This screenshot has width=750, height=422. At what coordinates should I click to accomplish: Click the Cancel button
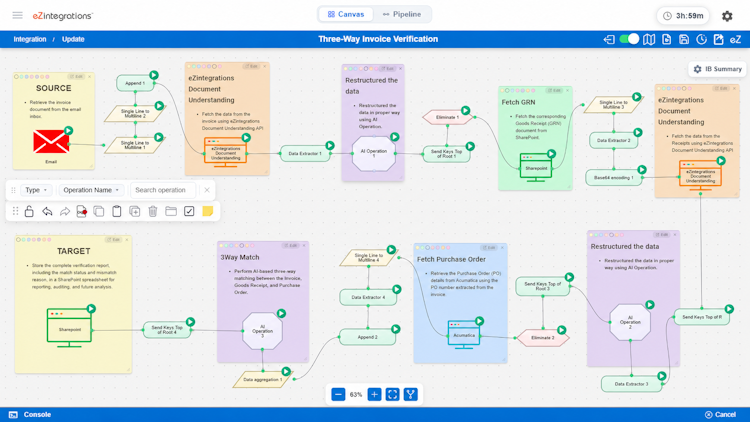[720, 414]
